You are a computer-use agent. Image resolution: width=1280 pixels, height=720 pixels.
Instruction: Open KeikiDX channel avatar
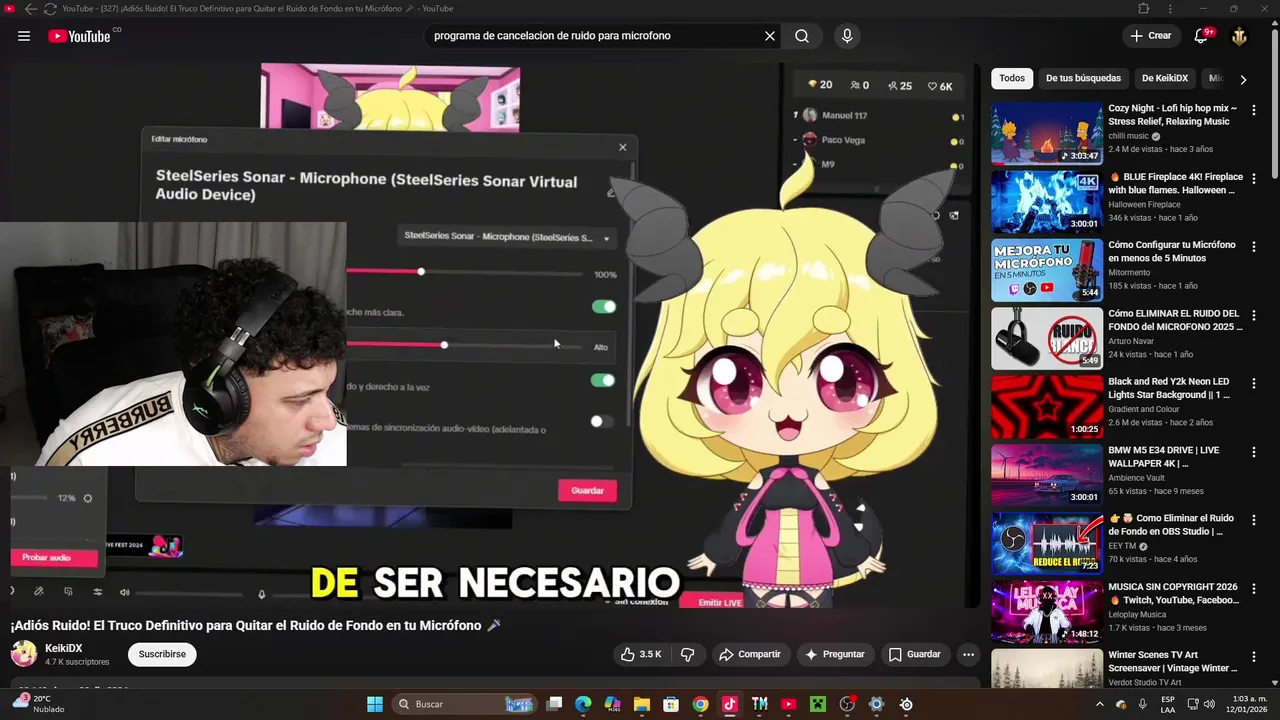(24, 654)
